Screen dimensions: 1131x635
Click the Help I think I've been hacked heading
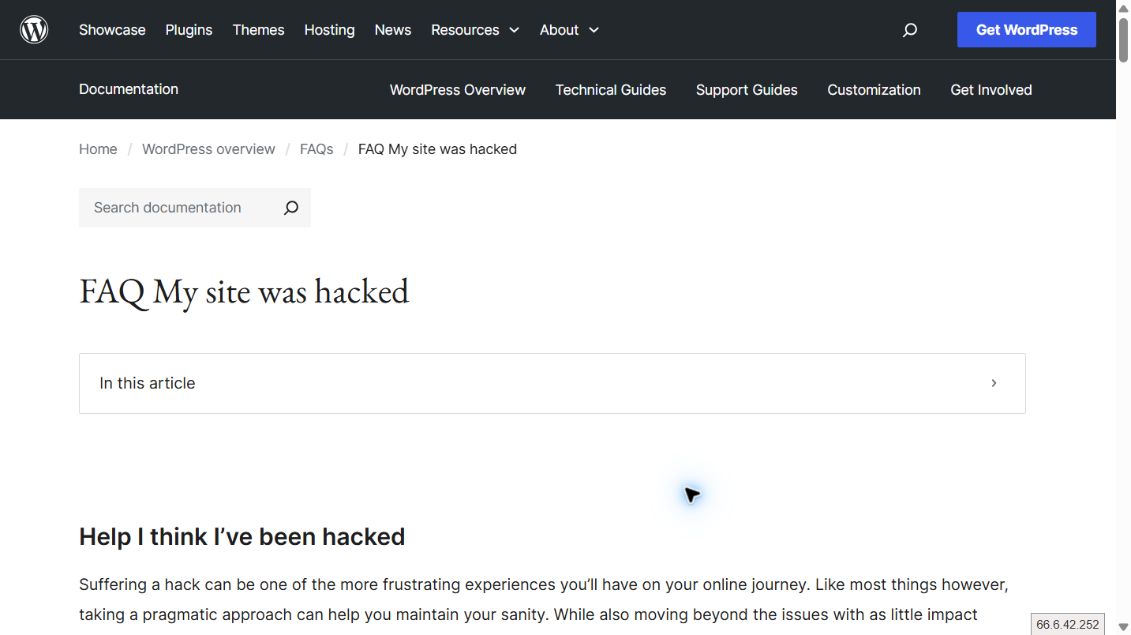tap(242, 536)
